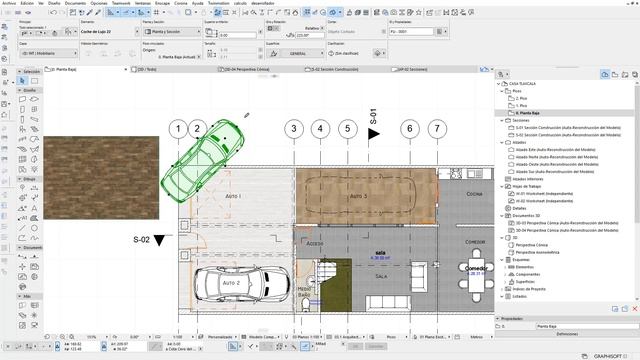Click the Redo arrow in top toolbar

(x=62, y=13)
